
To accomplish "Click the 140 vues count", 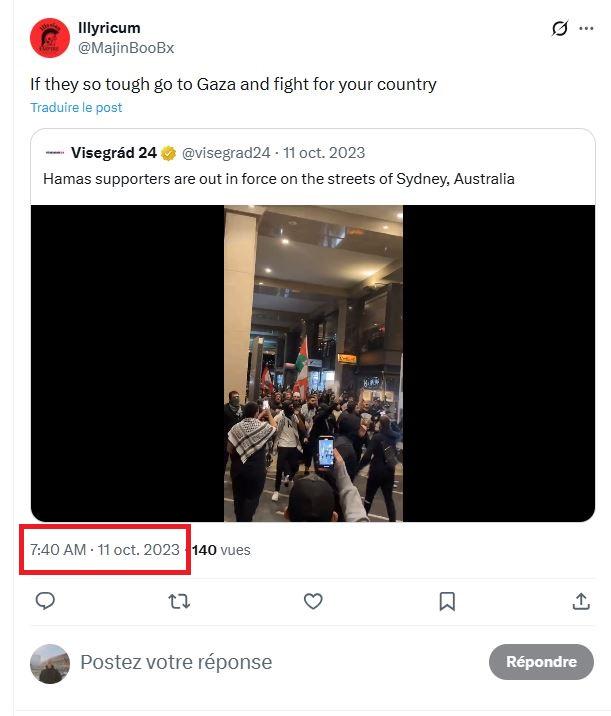I will pos(221,550).
